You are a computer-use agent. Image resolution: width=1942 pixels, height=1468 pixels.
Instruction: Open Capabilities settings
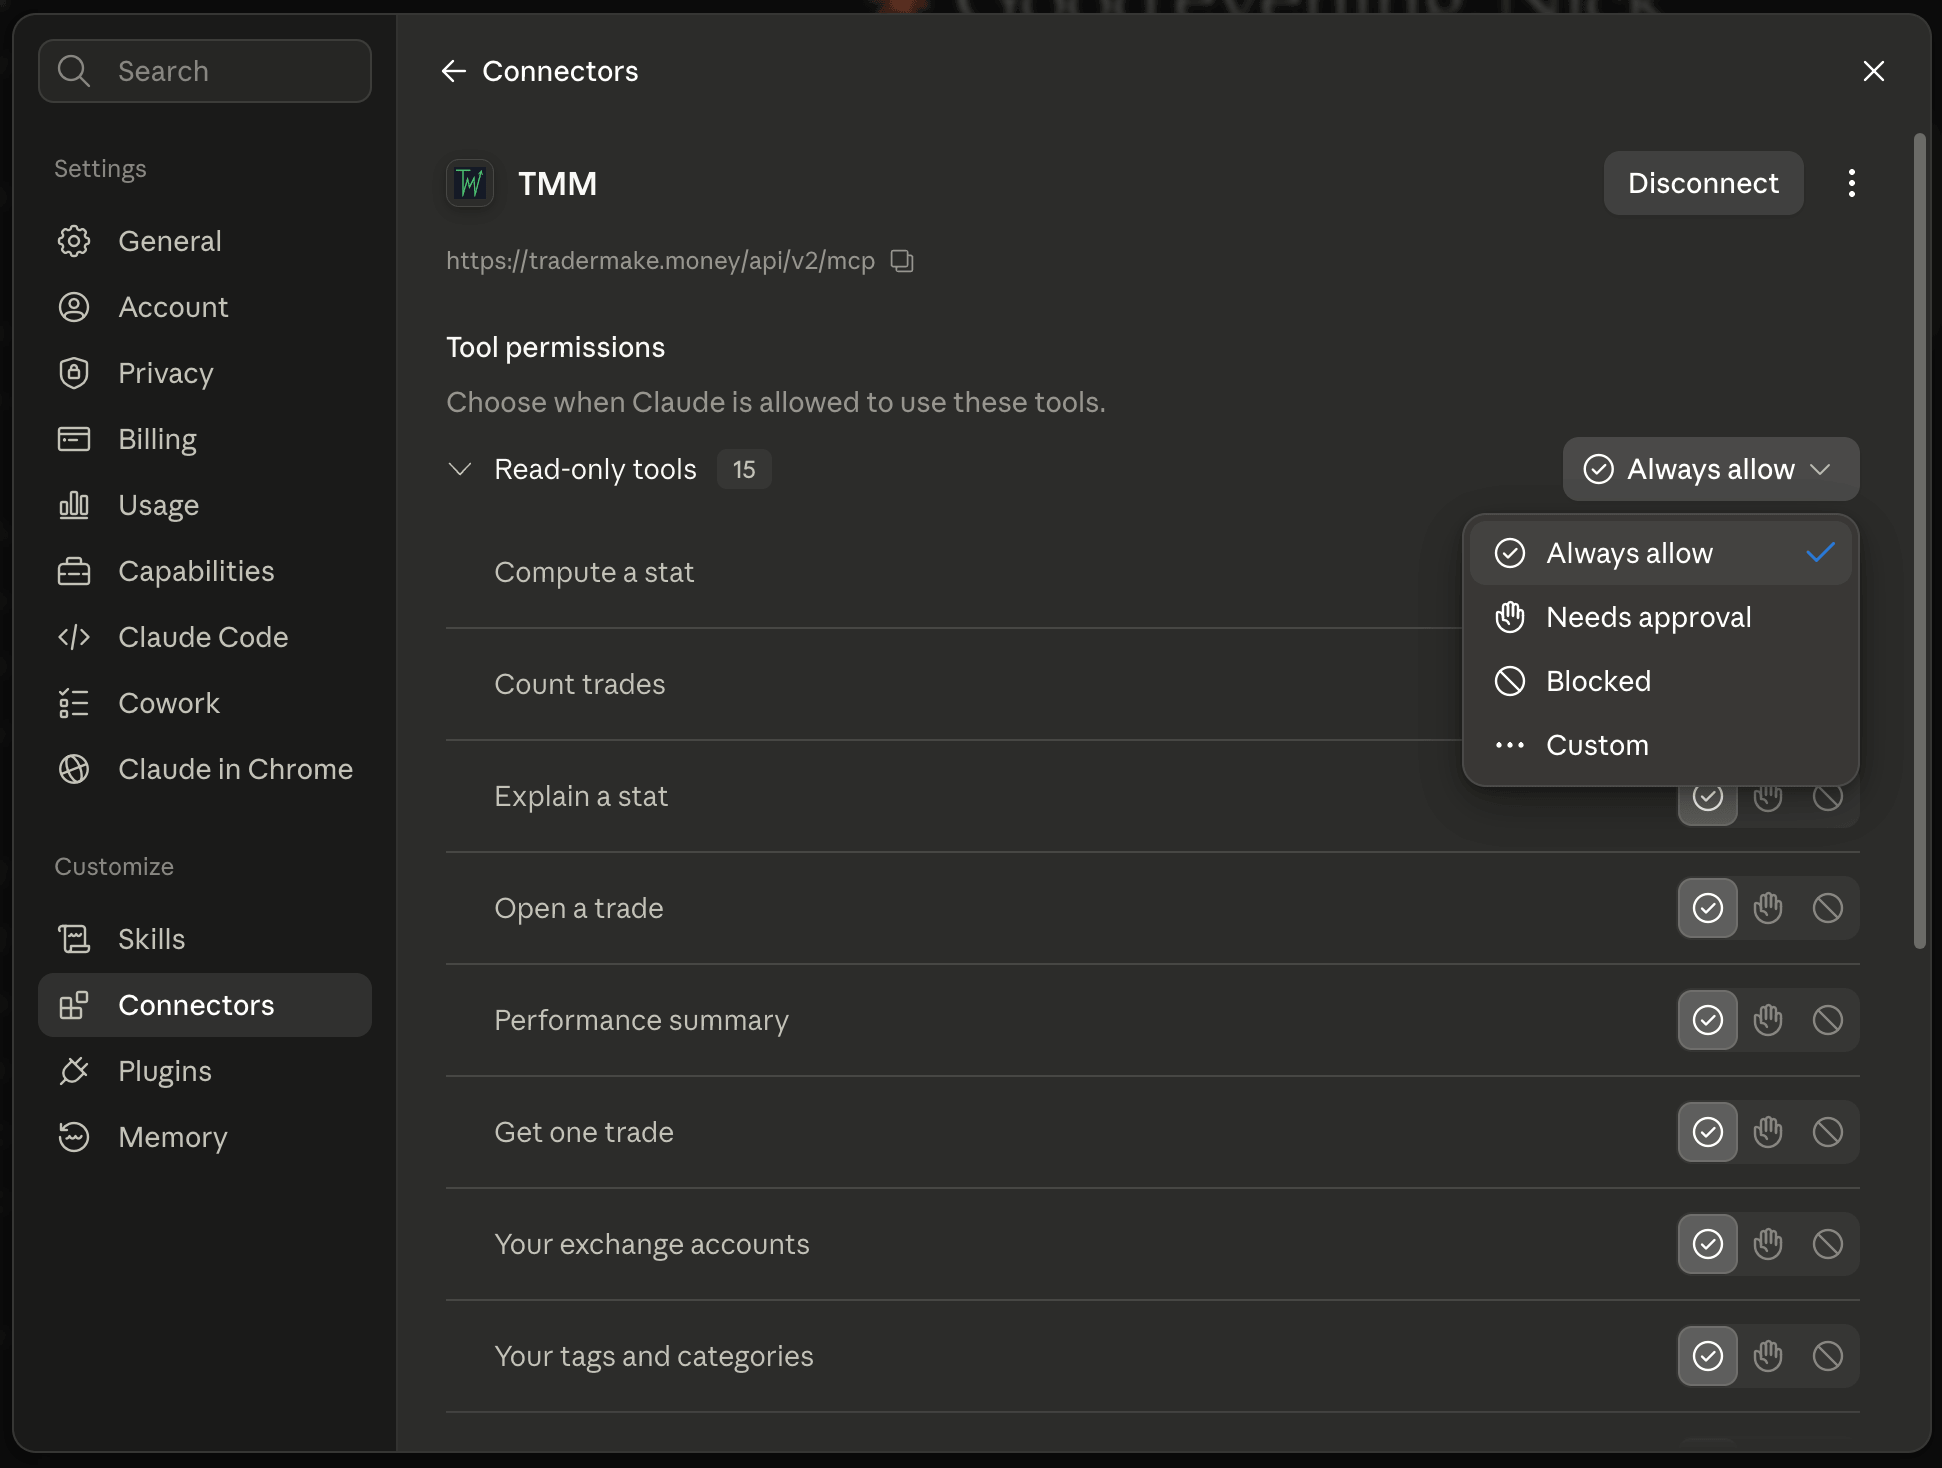pyautogui.click(x=205, y=571)
